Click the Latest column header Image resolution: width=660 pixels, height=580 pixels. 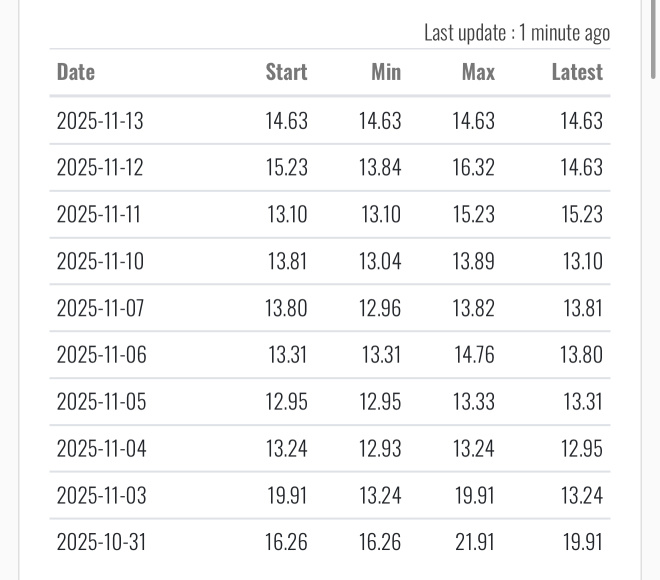(x=577, y=72)
